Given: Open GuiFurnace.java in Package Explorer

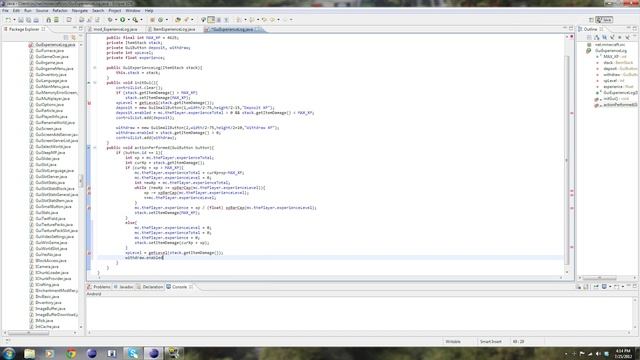Looking at the screenshot, I should click(x=49, y=51).
